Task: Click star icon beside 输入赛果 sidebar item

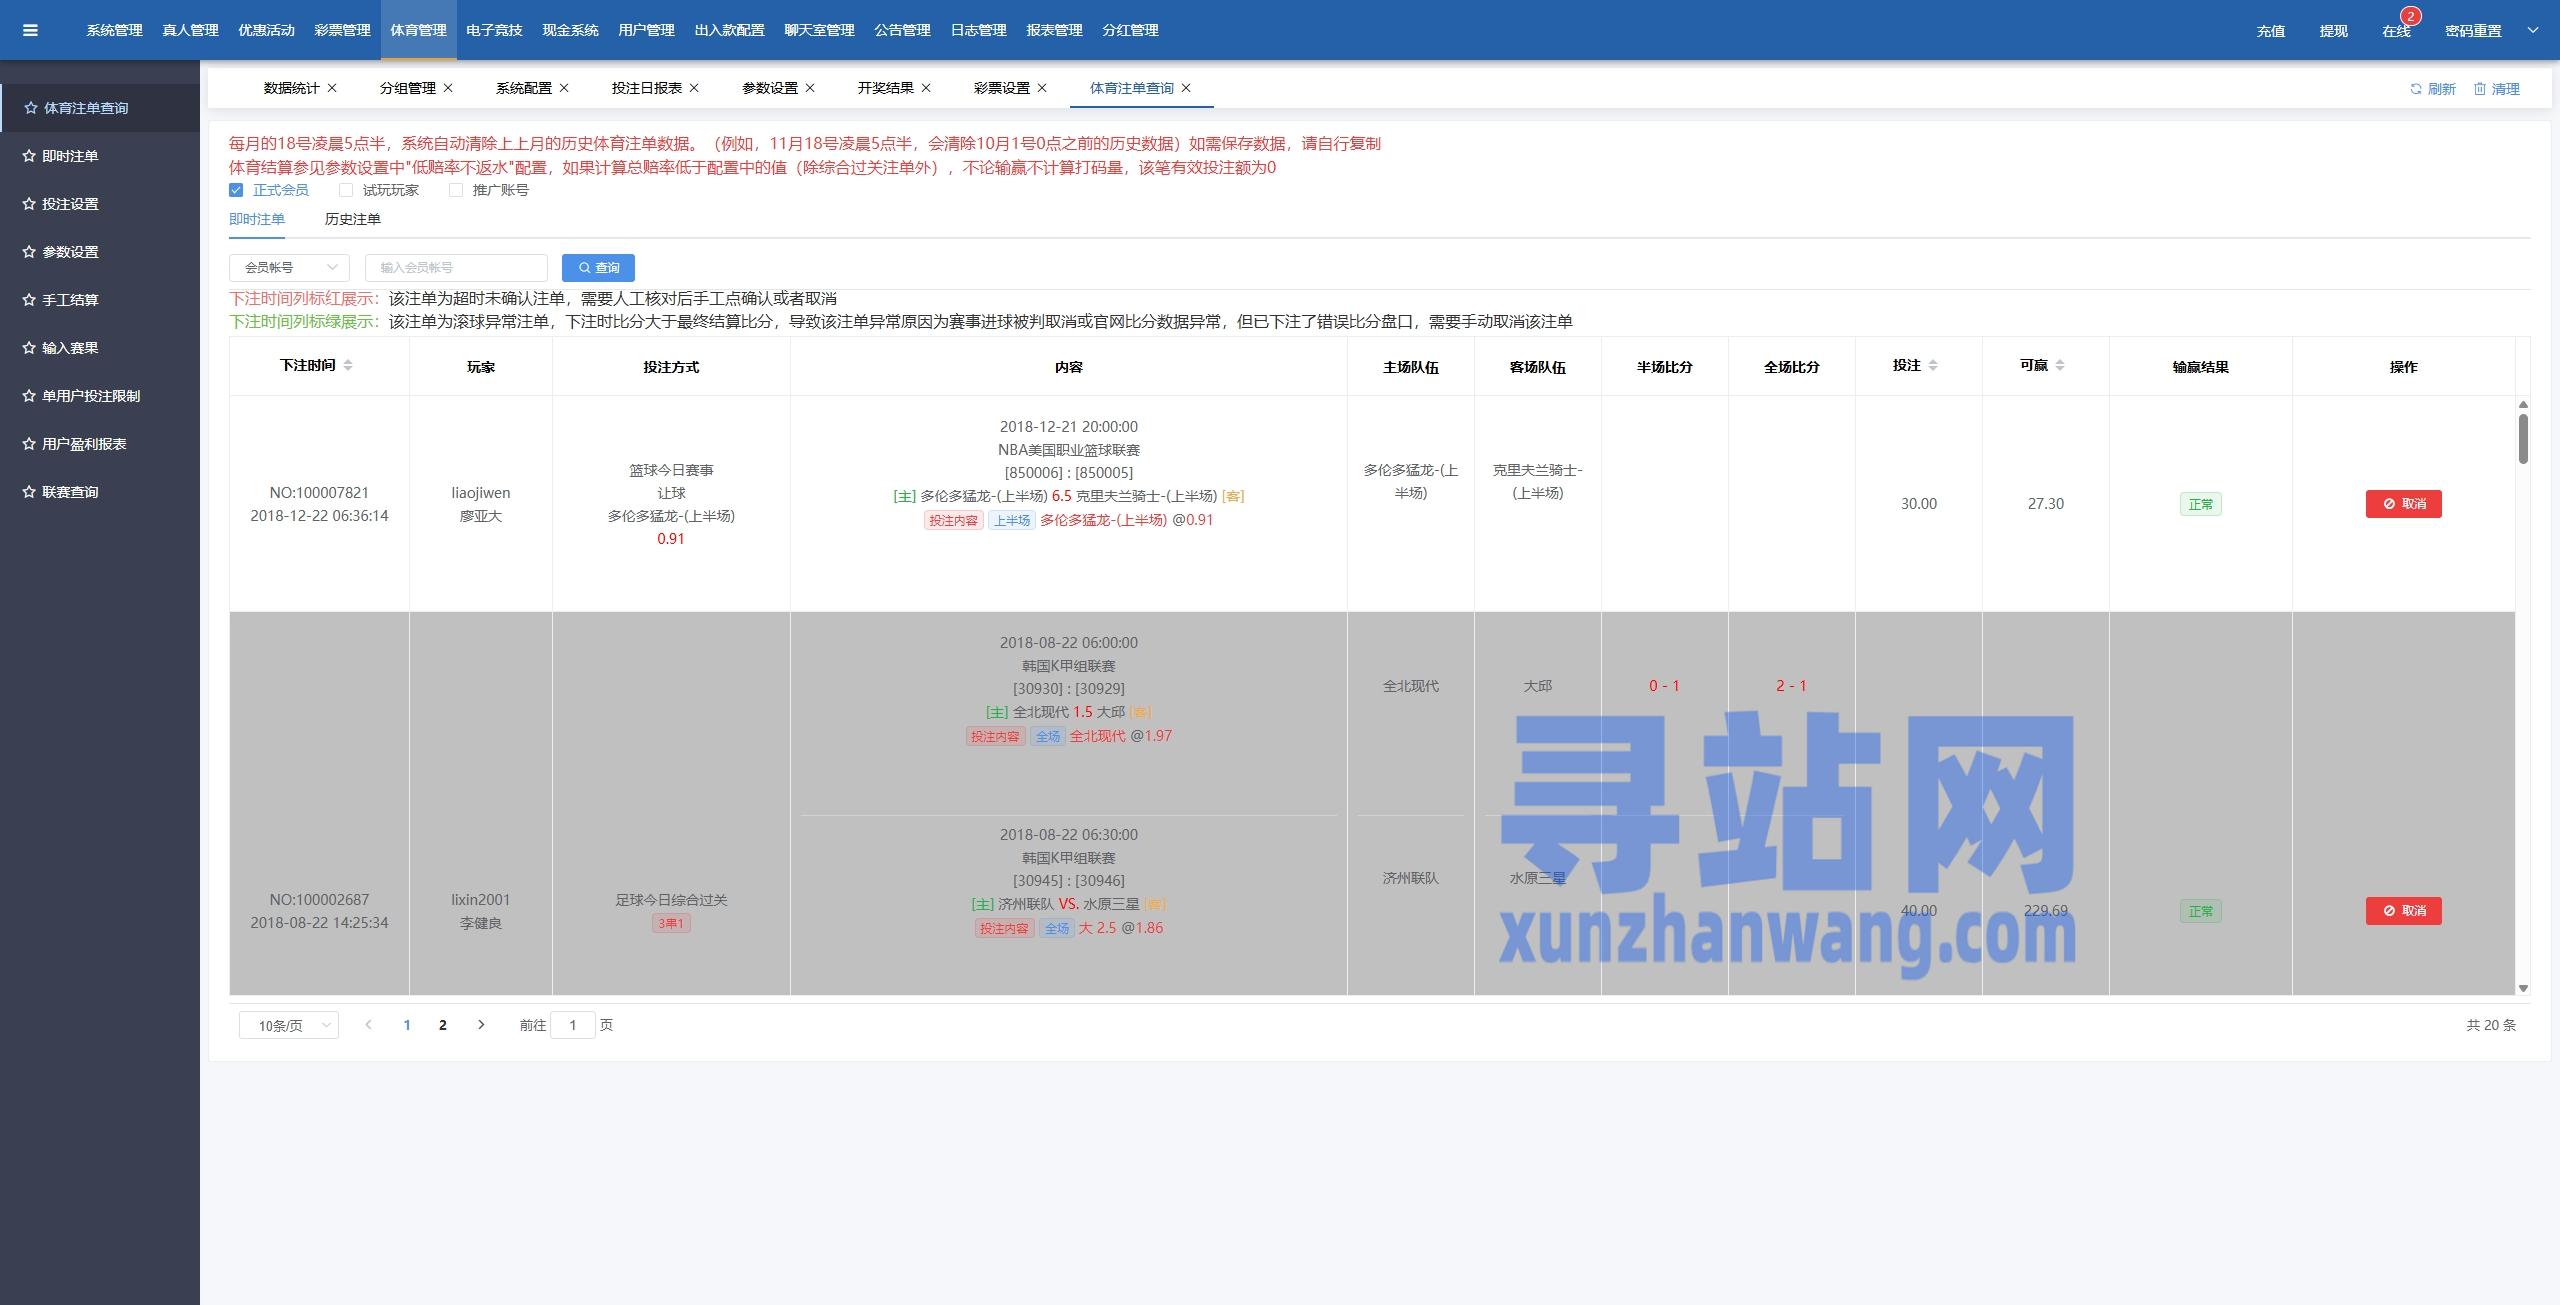Action: (x=29, y=348)
